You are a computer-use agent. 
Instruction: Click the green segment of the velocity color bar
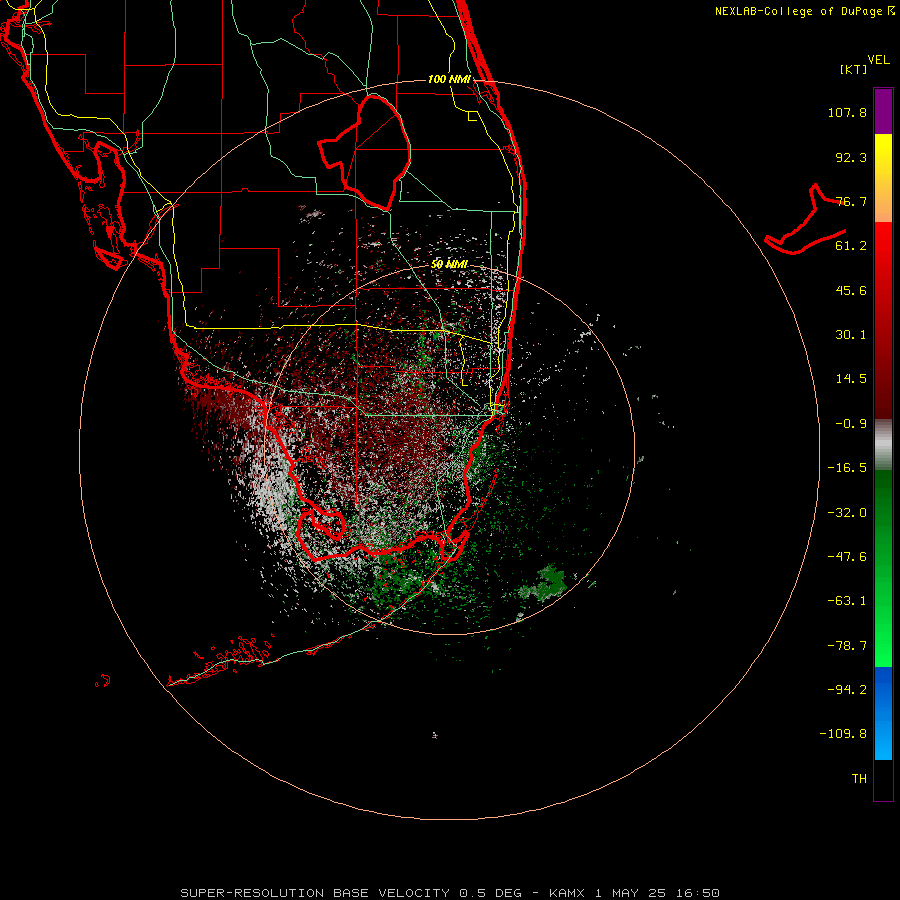coord(883,568)
